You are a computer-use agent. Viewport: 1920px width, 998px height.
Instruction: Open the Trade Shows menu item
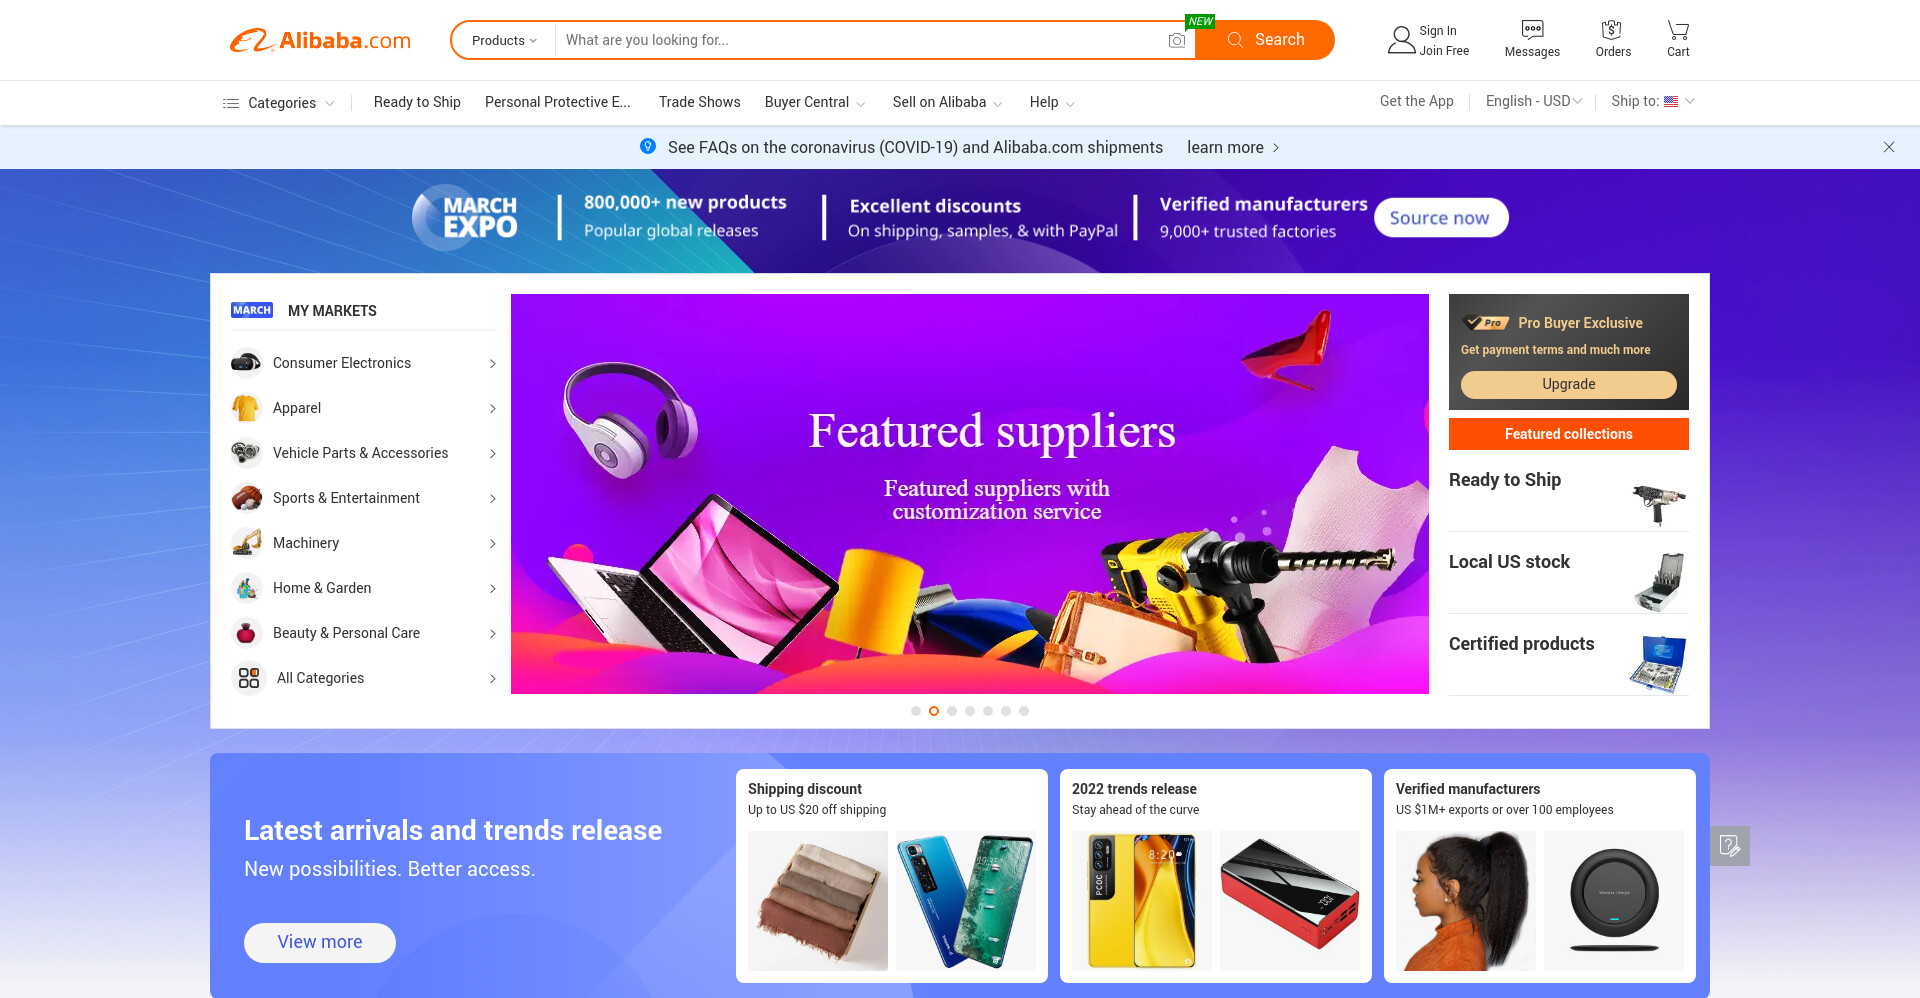click(700, 102)
